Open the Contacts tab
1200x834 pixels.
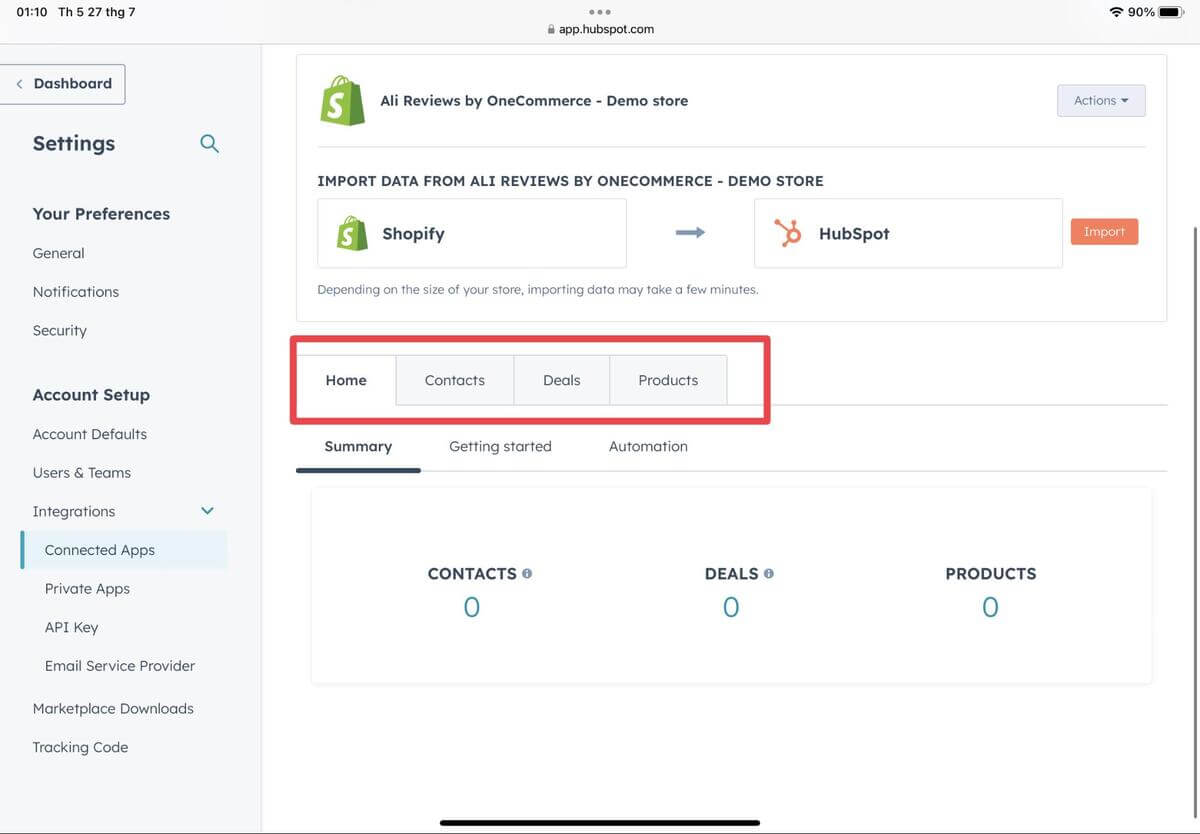455,380
